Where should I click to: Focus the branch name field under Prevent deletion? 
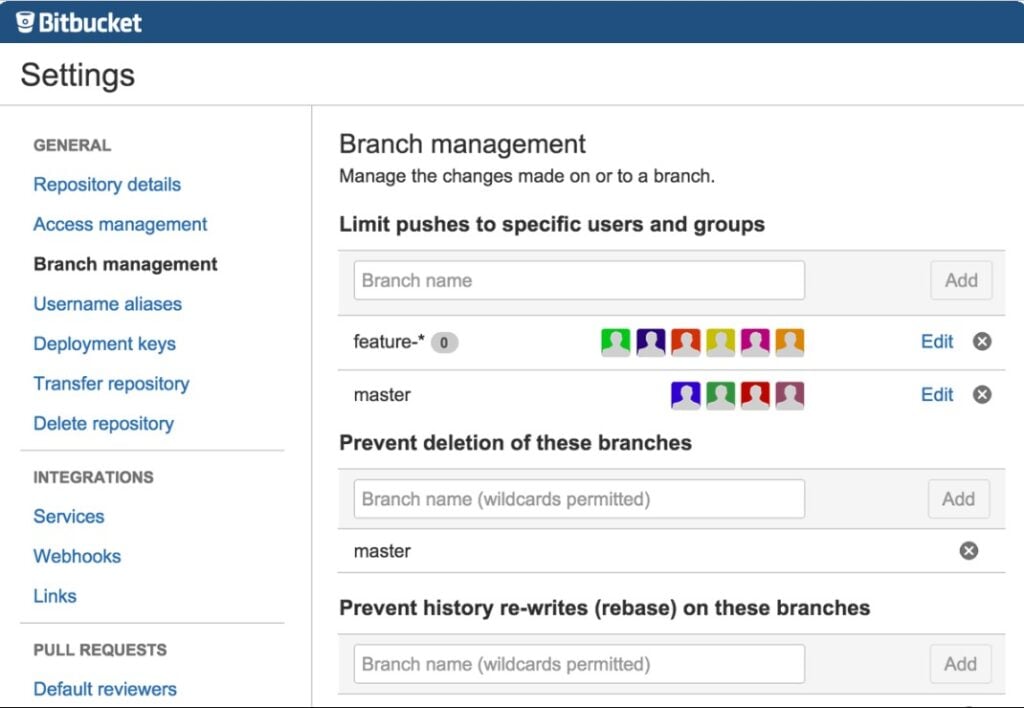pyautogui.click(x=579, y=499)
